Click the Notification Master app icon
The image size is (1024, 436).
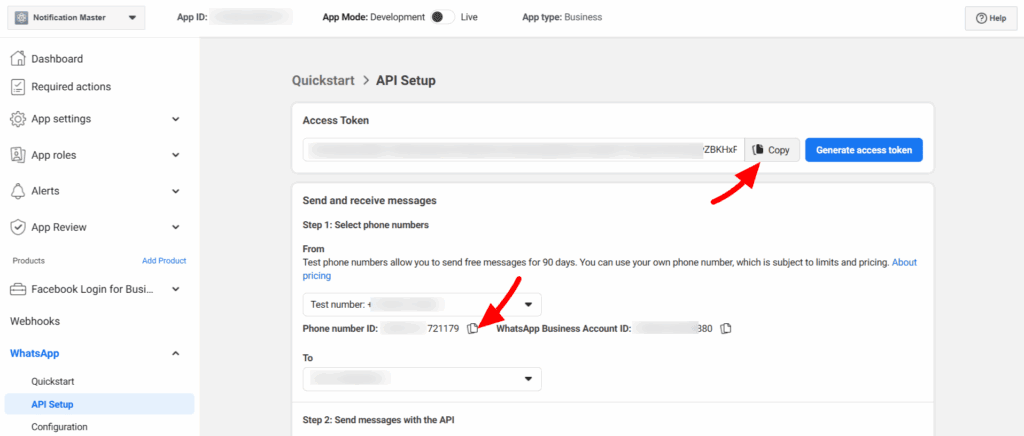(21, 18)
